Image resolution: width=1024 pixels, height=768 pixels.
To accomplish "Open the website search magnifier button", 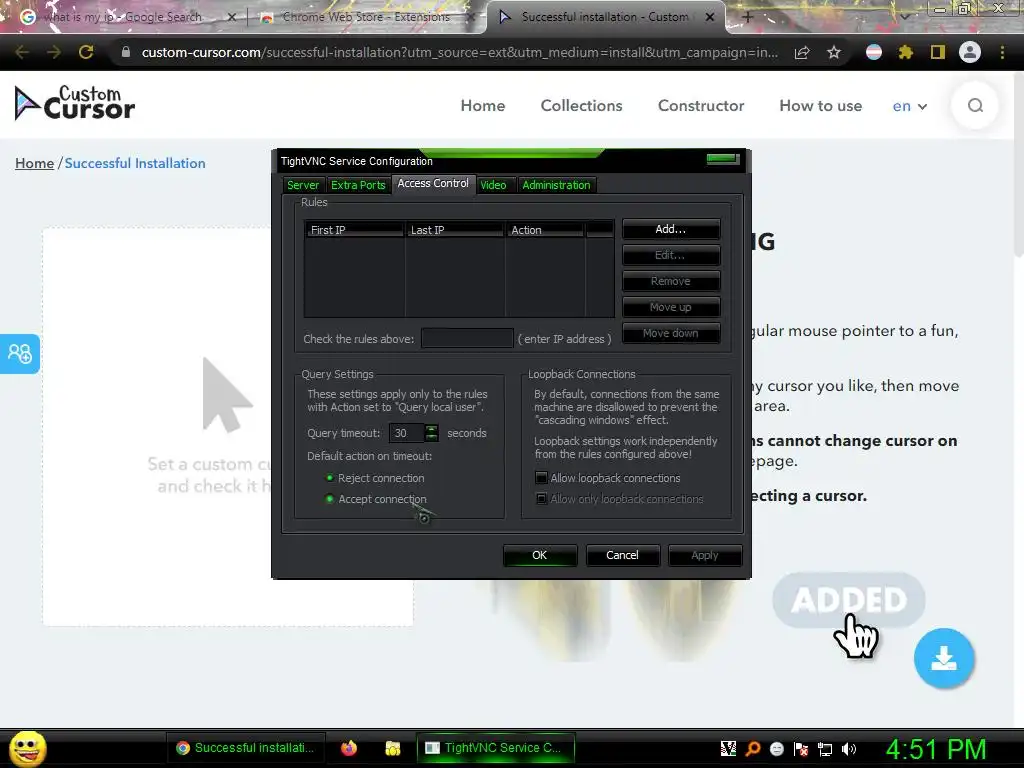I will click(975, 105).
